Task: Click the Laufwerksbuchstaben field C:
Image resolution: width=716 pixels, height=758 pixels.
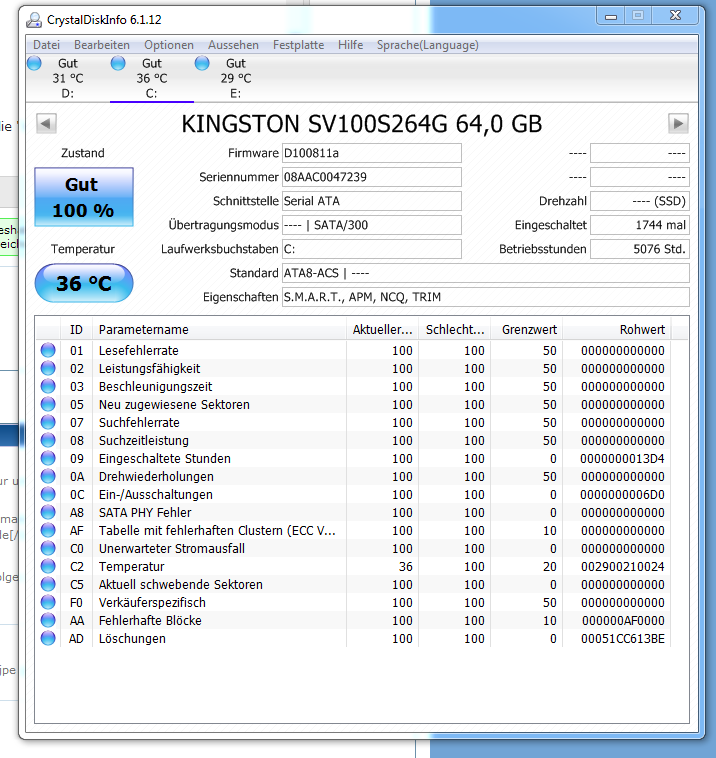Action: coord(371,249)
